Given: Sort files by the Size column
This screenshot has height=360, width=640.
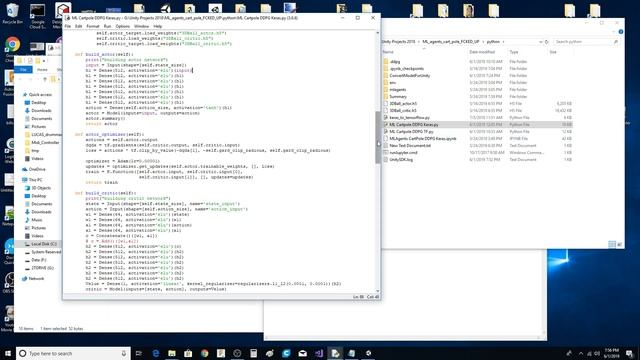Looking at the screenshot, I should 553,52.
